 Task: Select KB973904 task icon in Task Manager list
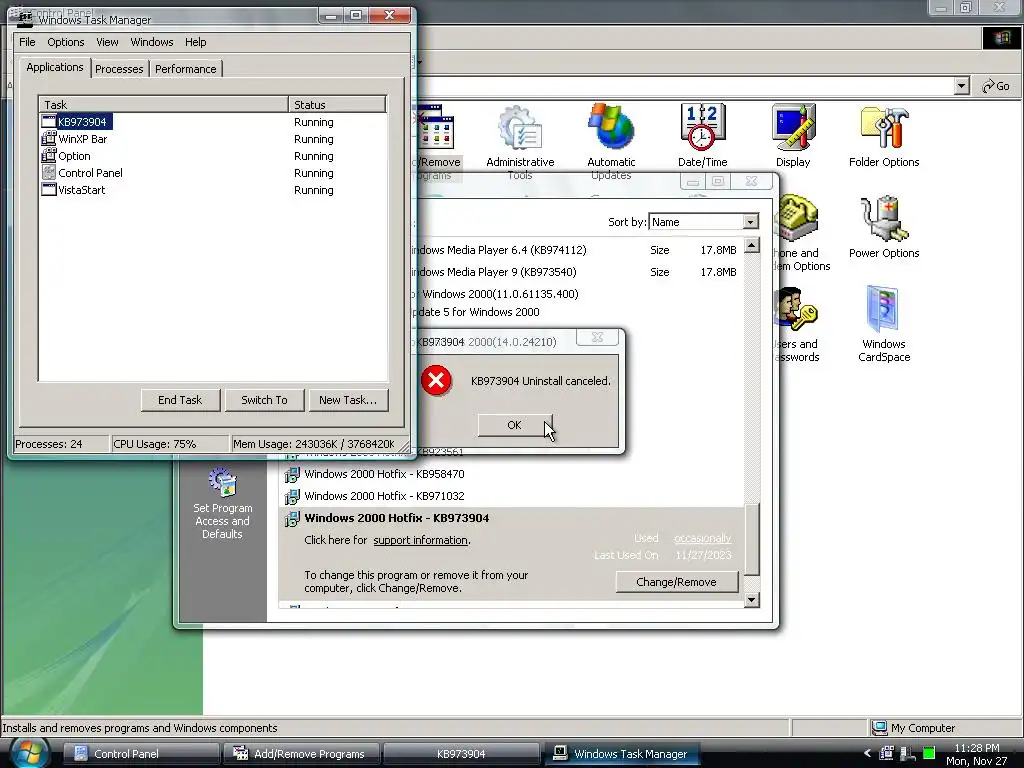pos(49,121)
